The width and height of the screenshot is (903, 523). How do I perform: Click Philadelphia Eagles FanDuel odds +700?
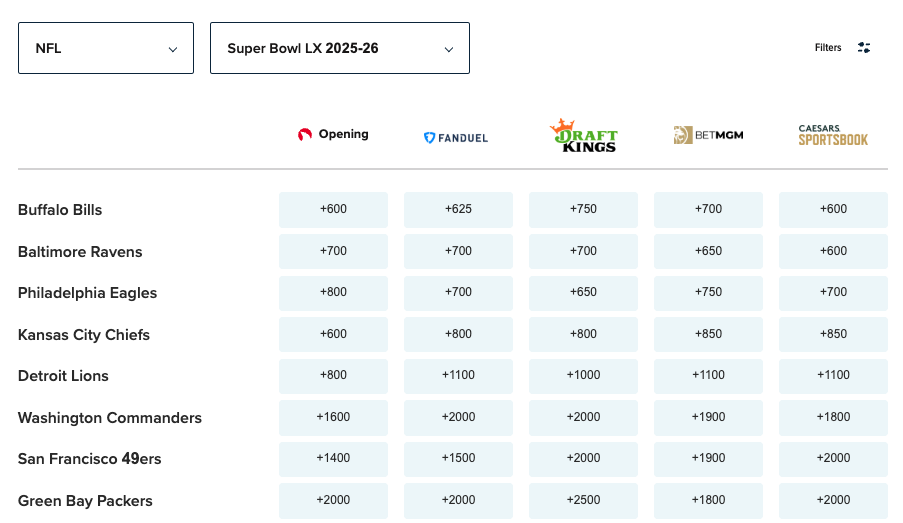(458, 293)
